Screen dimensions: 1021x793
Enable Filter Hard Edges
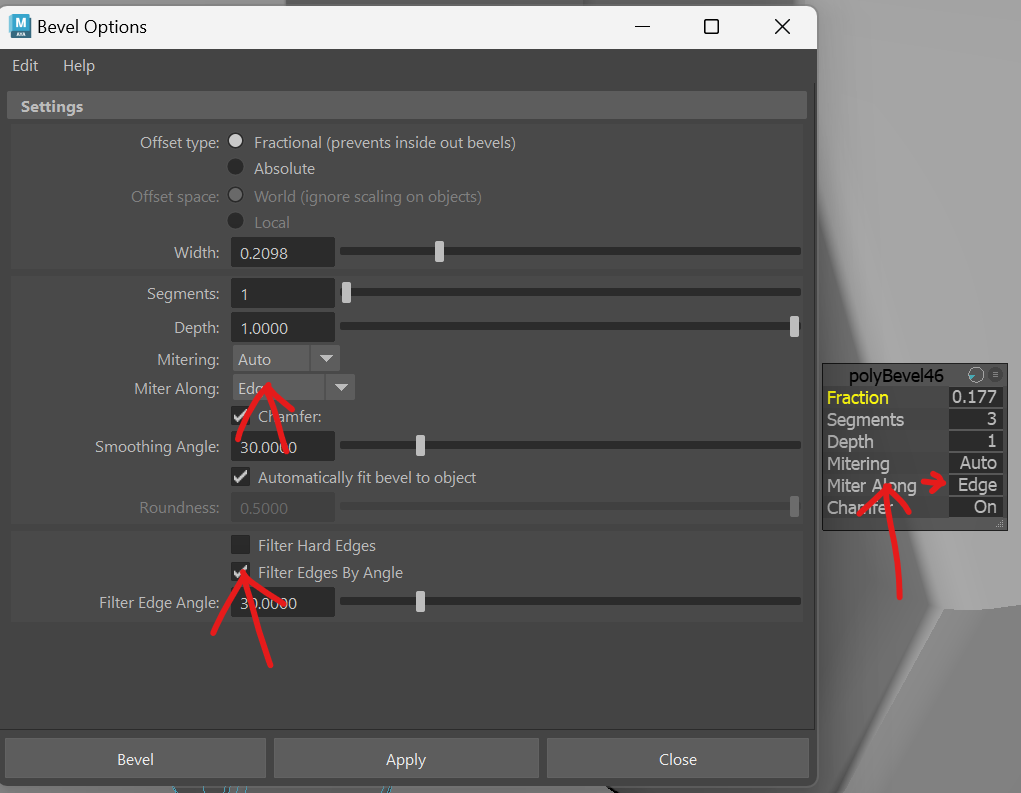(240, 545)
